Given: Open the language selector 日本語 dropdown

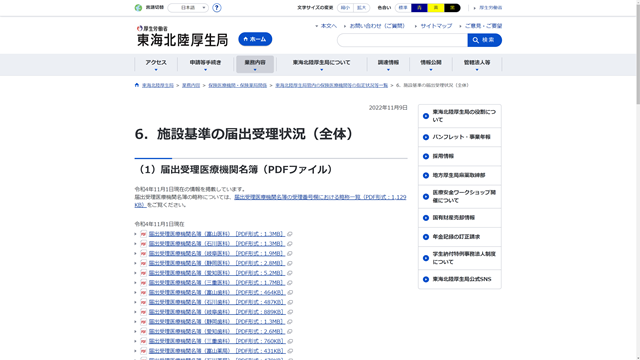Looking at the screenshot, I should click(188, 8).
